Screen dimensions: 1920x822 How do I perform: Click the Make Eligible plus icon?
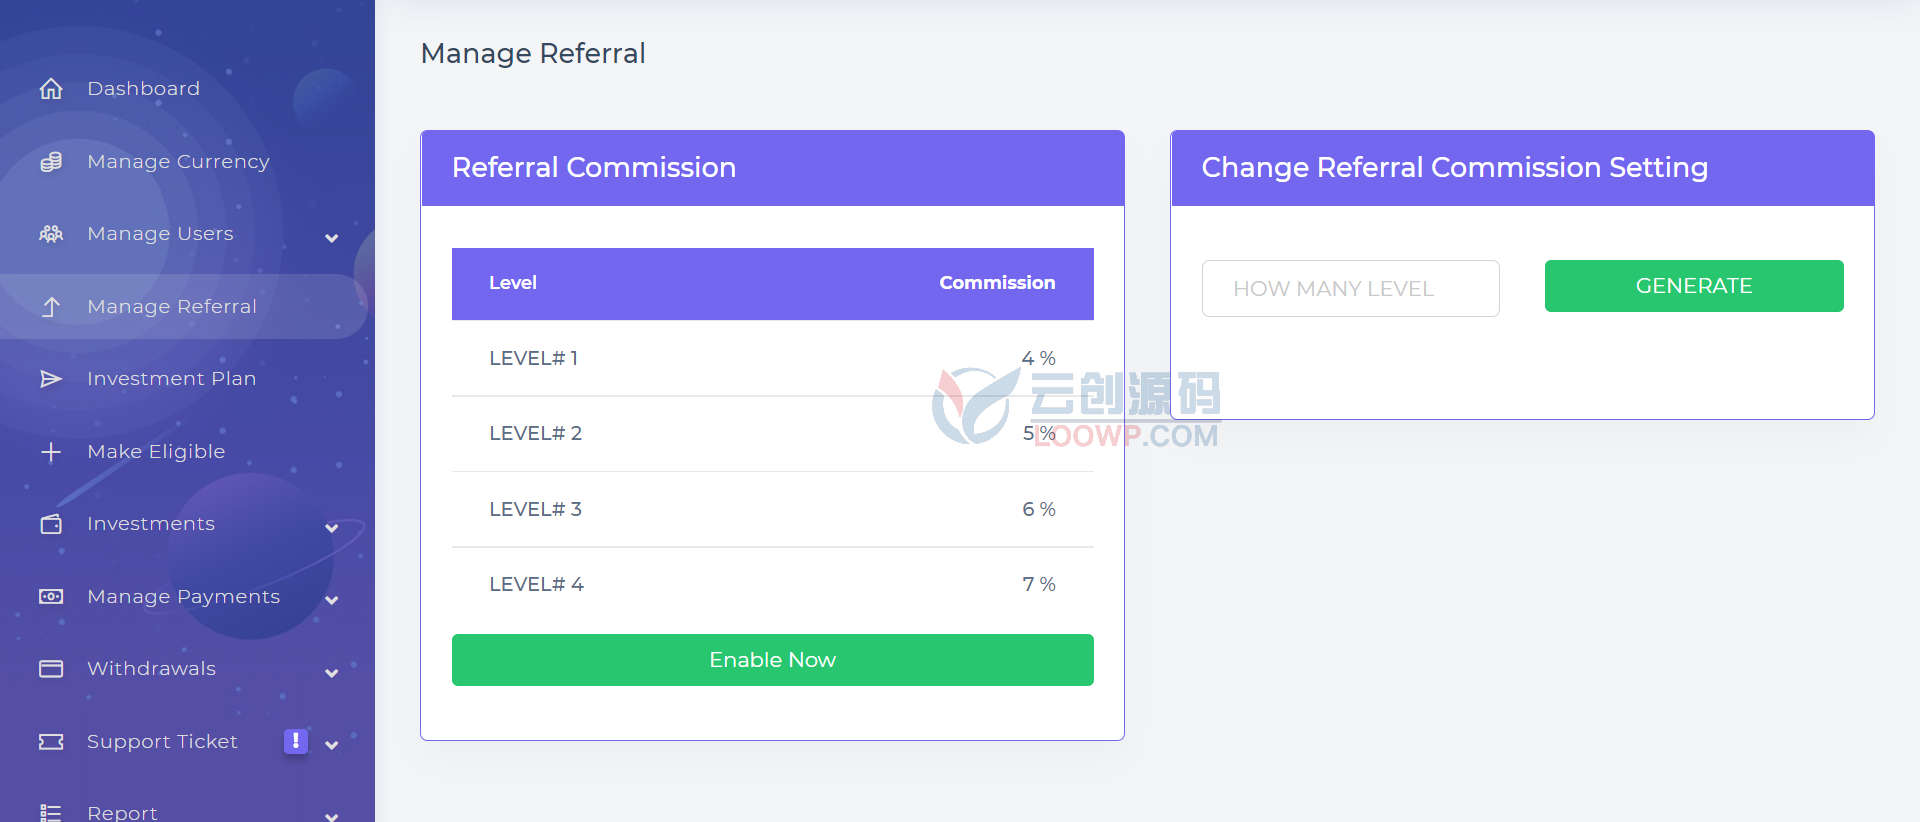tap(51, 452)
